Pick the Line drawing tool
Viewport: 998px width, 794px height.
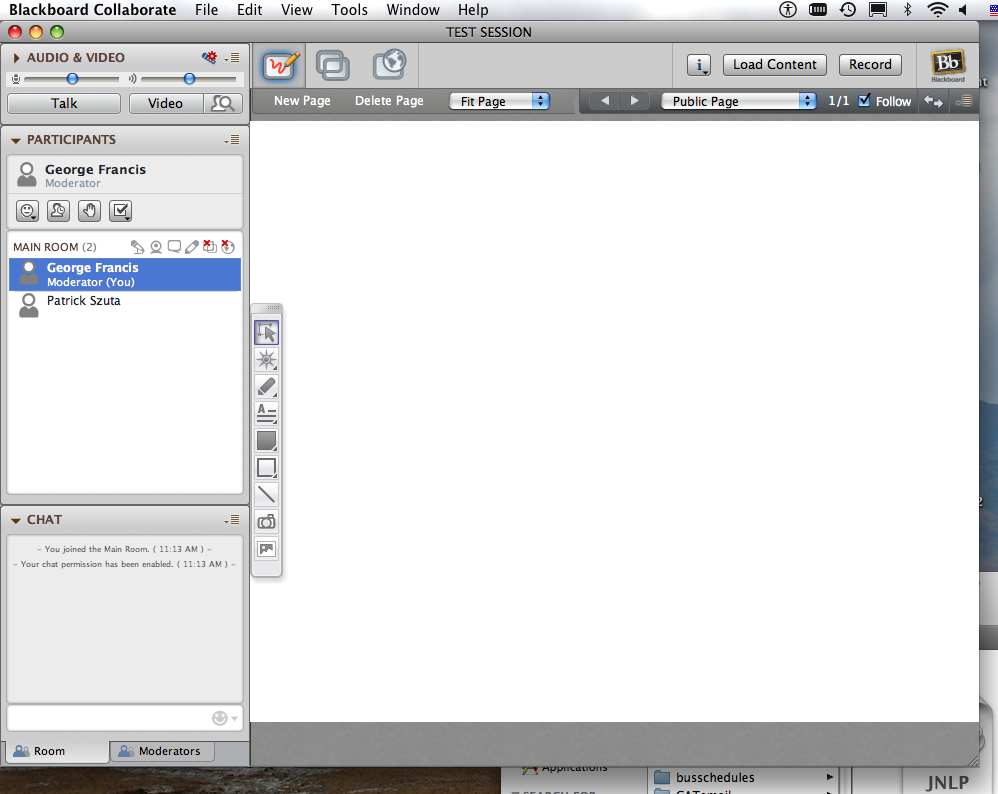point(266,494)
